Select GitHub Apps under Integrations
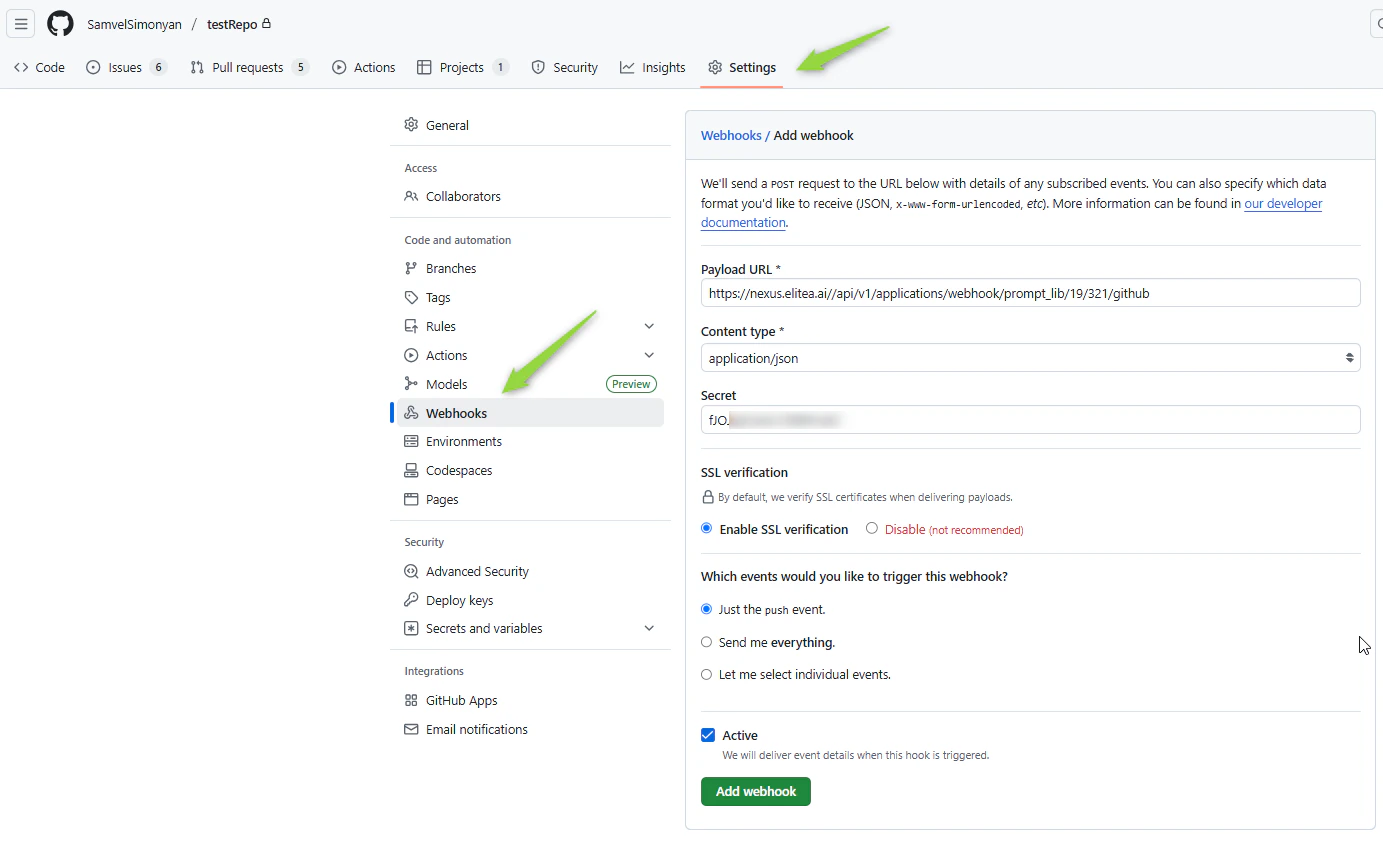The image size is (1396, 841). point(461,700)
